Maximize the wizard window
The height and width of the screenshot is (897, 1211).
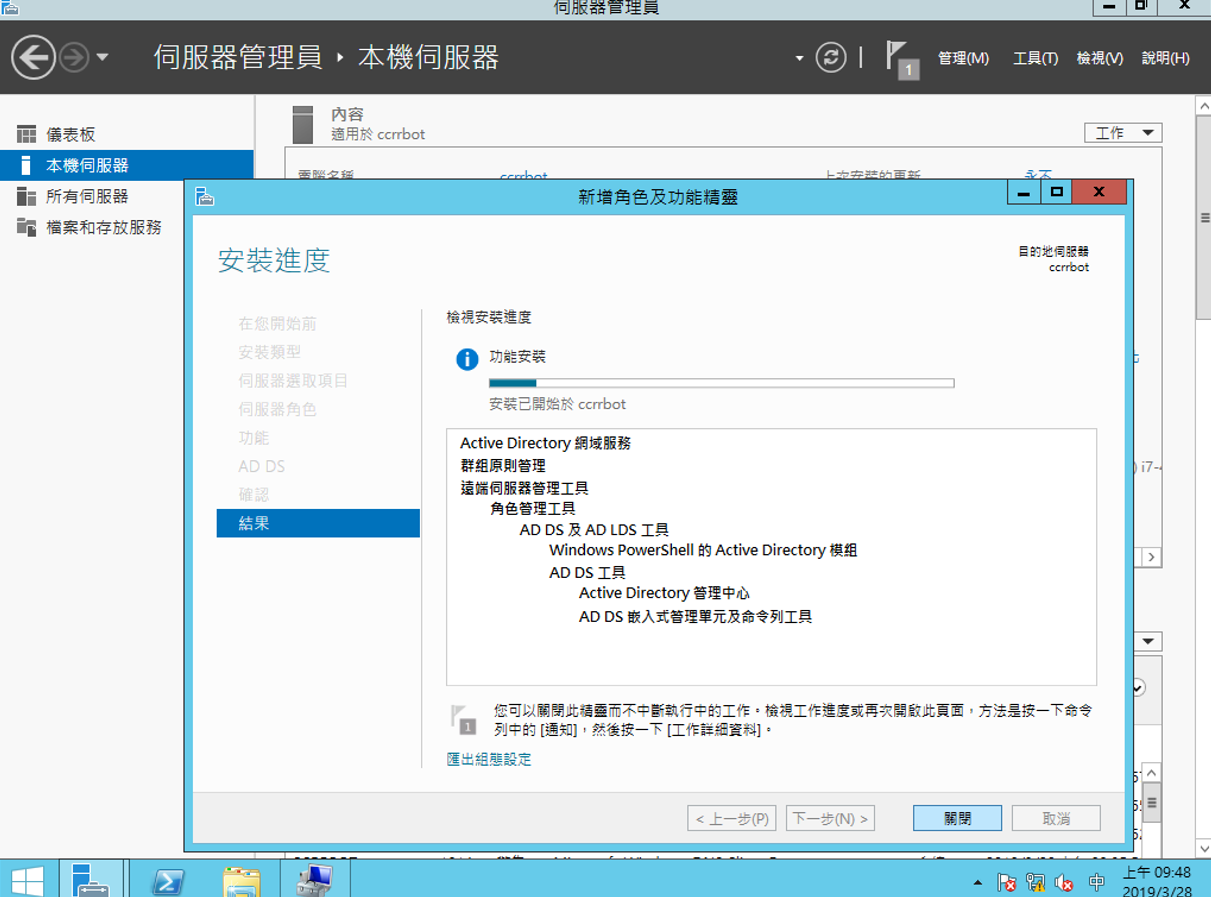point(1056,192)
